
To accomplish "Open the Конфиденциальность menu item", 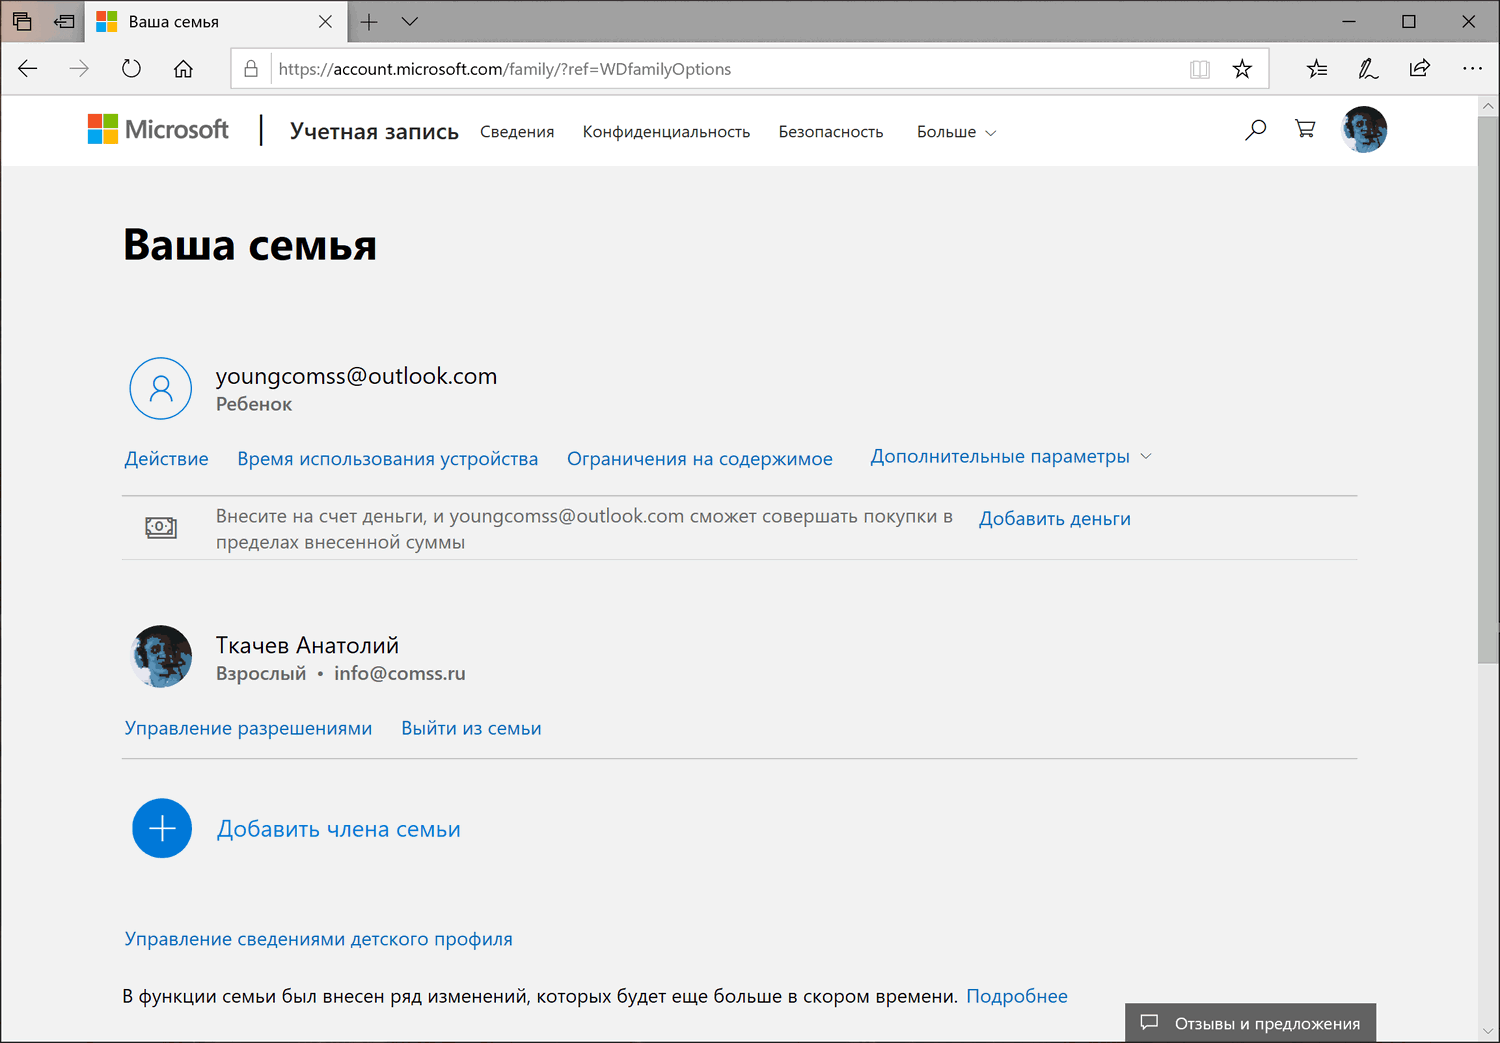I will click(x=666, y=132).
